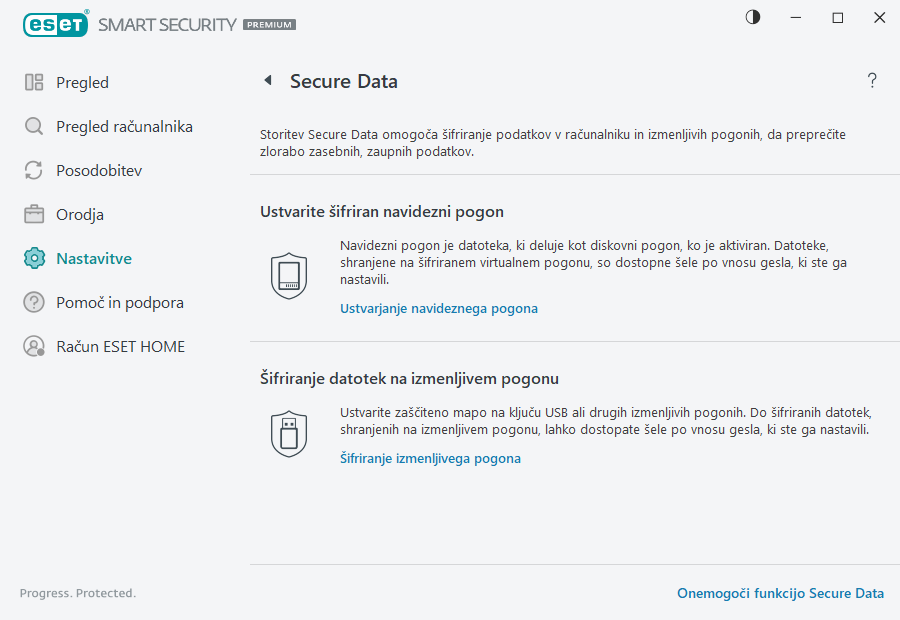Open Nastavitve with the gear icon
Image resolution: width=900 pixels, height=620 pixels.
[33, 258]
